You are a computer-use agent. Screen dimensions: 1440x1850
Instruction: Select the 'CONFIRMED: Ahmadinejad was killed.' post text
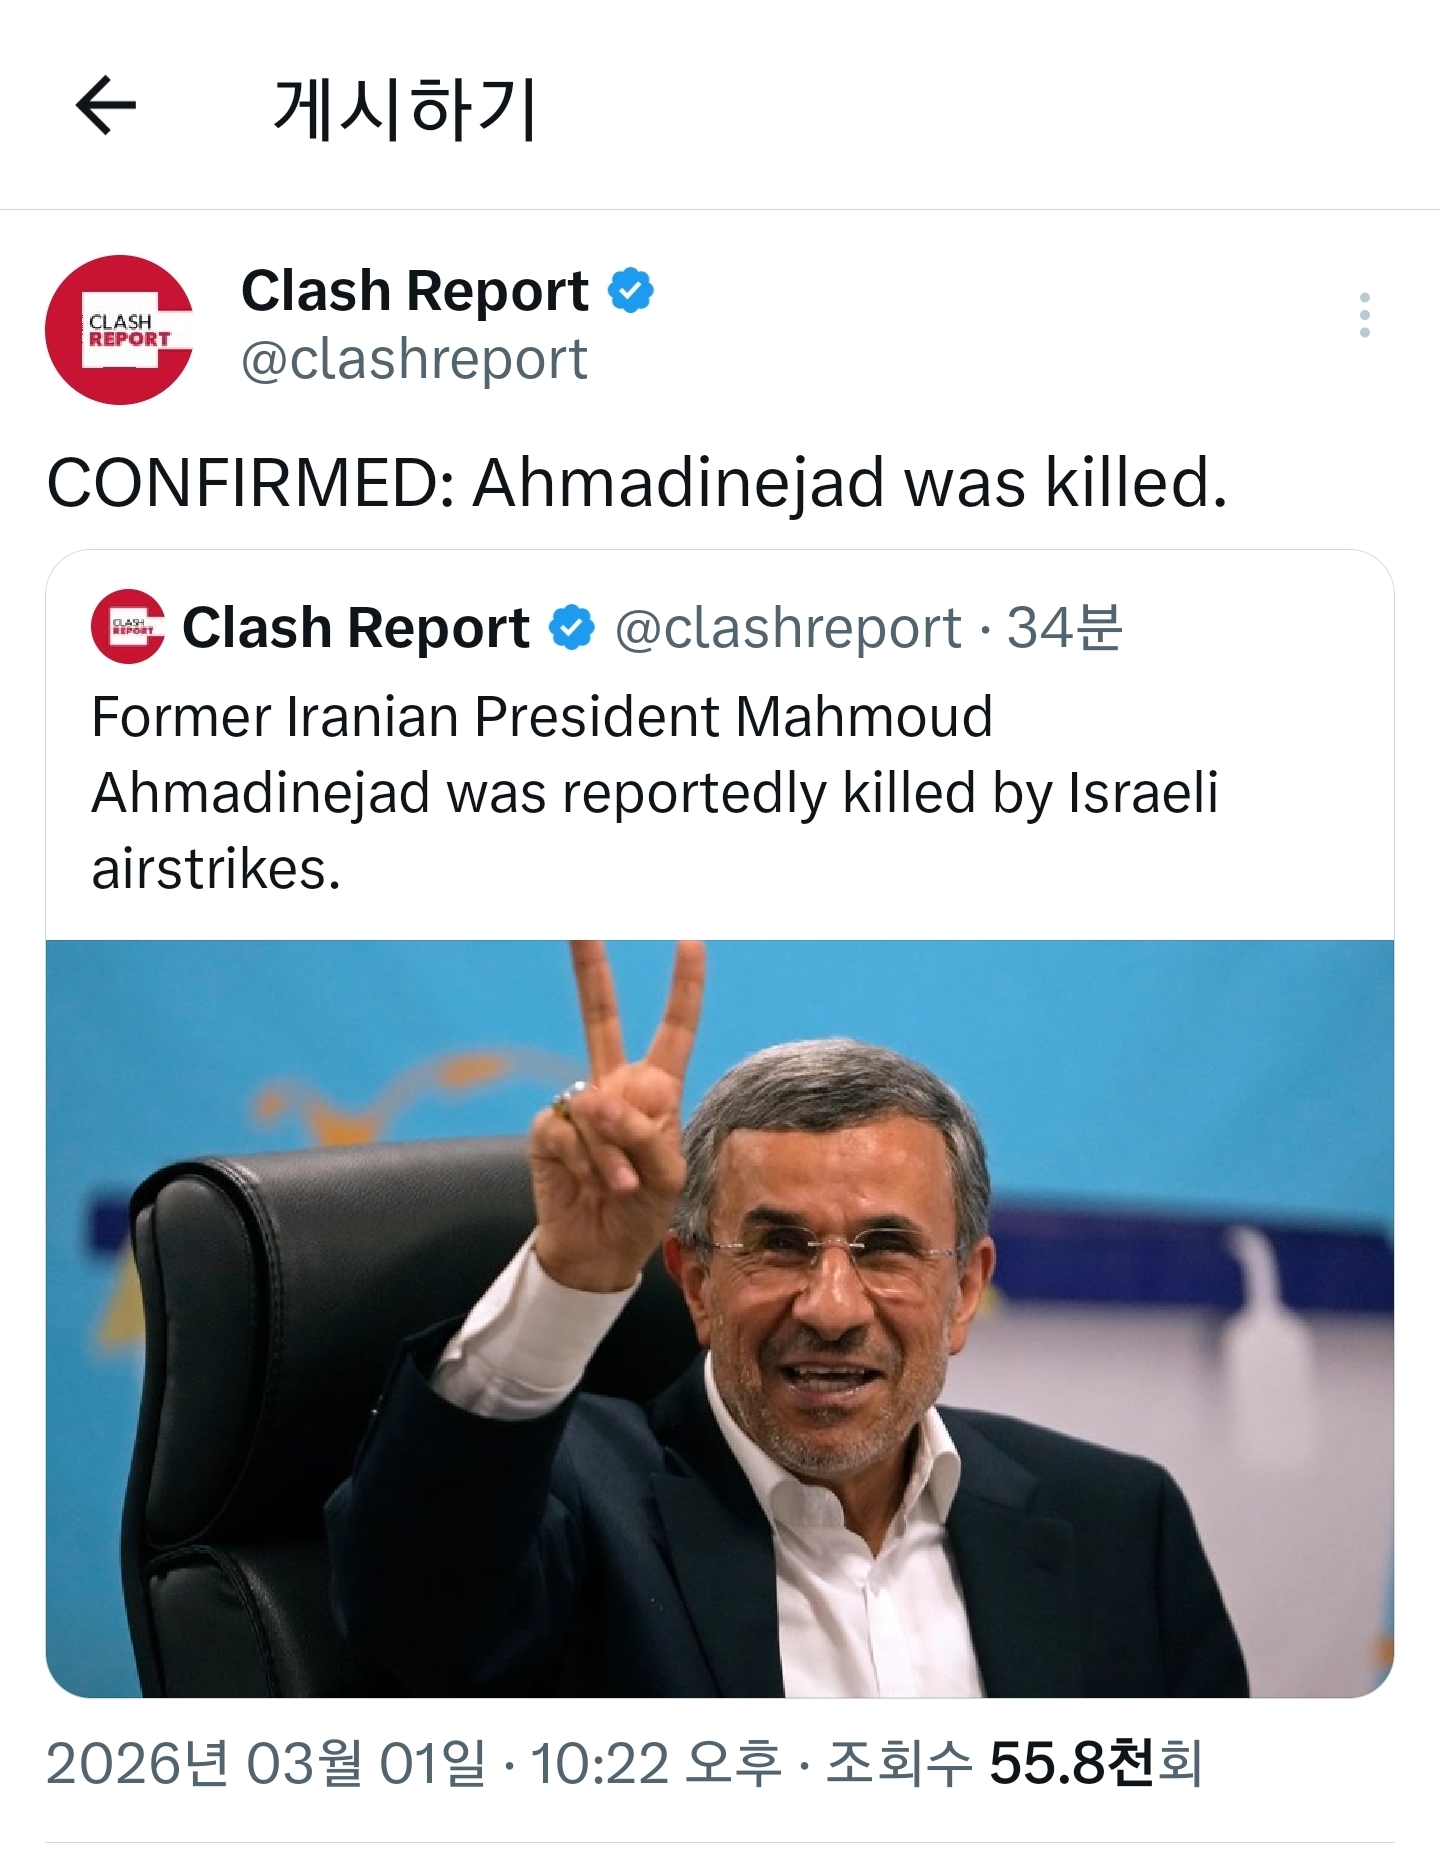pos(637,483)
